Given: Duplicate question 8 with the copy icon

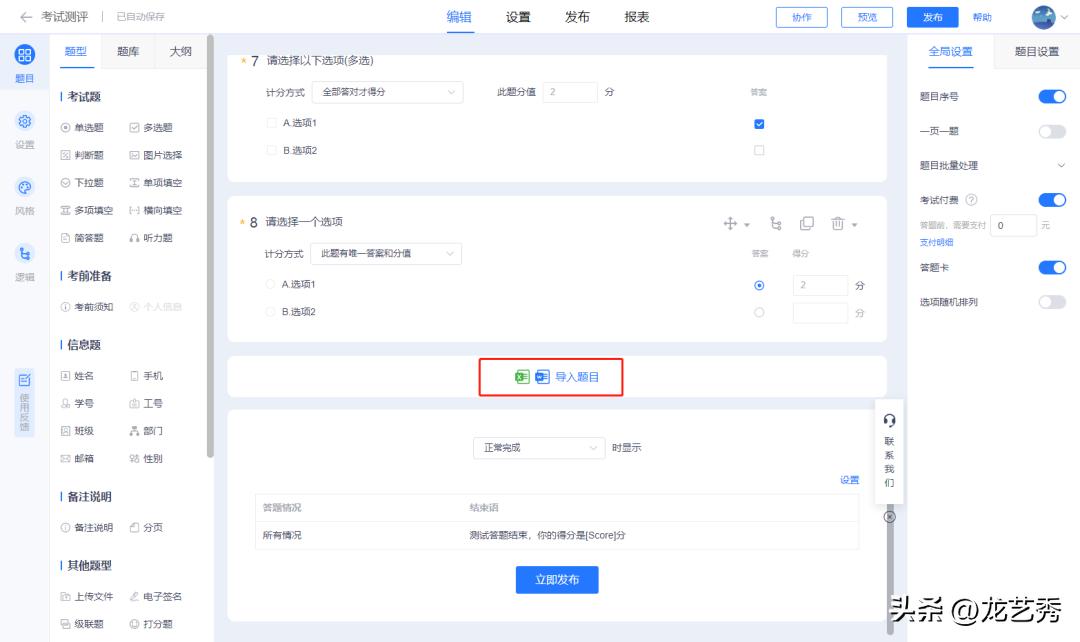Looking at the screenshot, I should pos(805,221).
